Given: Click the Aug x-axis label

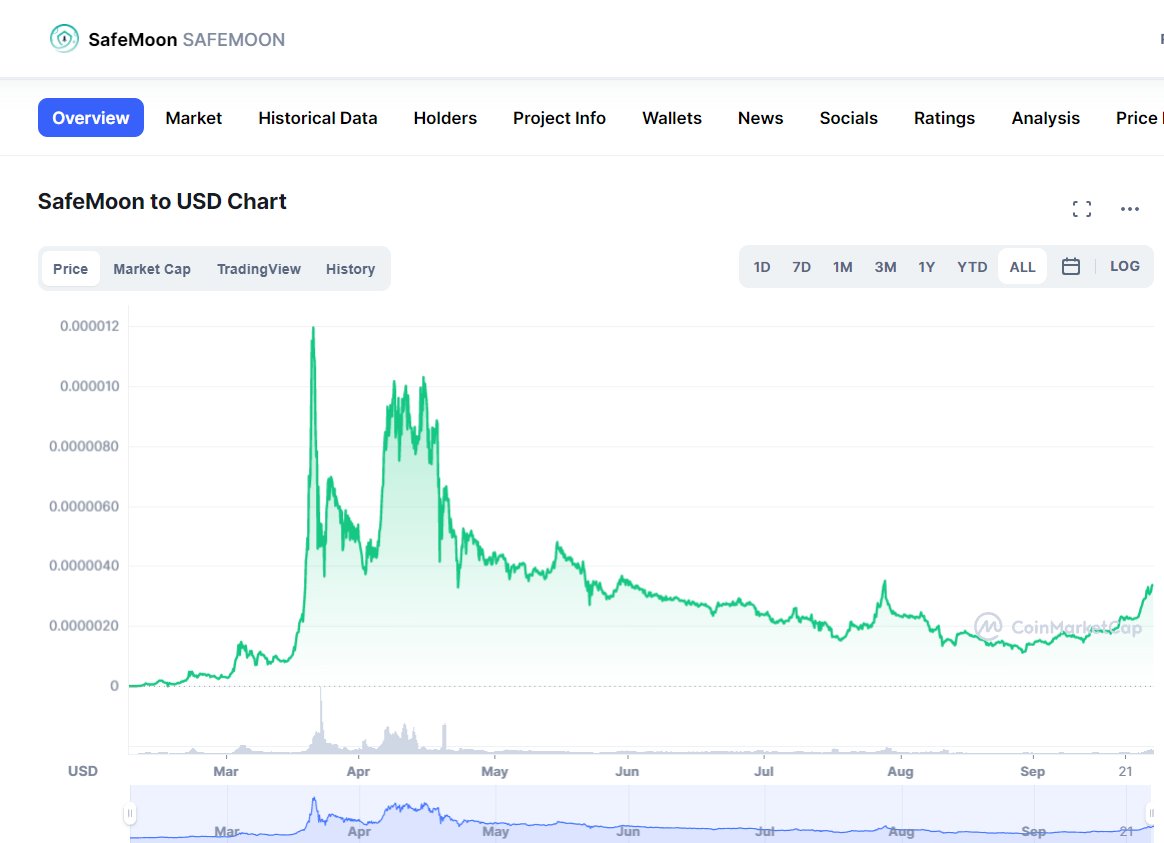Looking at the screenshot, I should 900,771.
